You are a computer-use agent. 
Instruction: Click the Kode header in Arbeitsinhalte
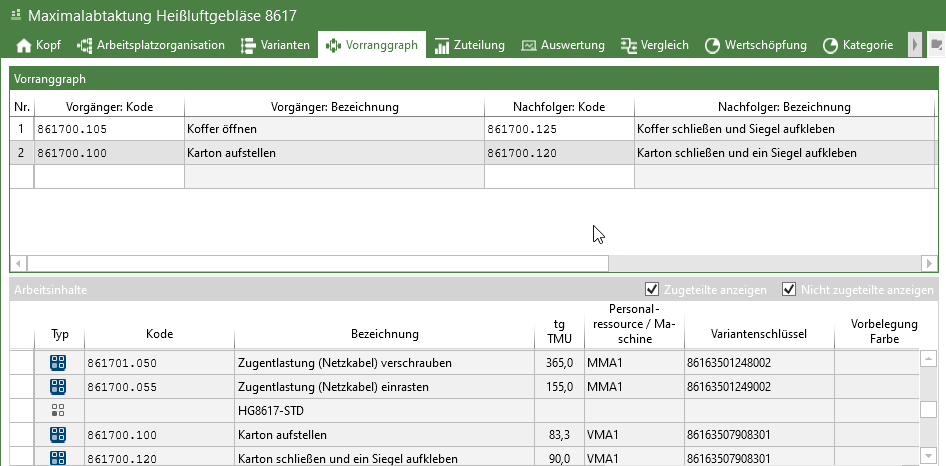[159, 334]
